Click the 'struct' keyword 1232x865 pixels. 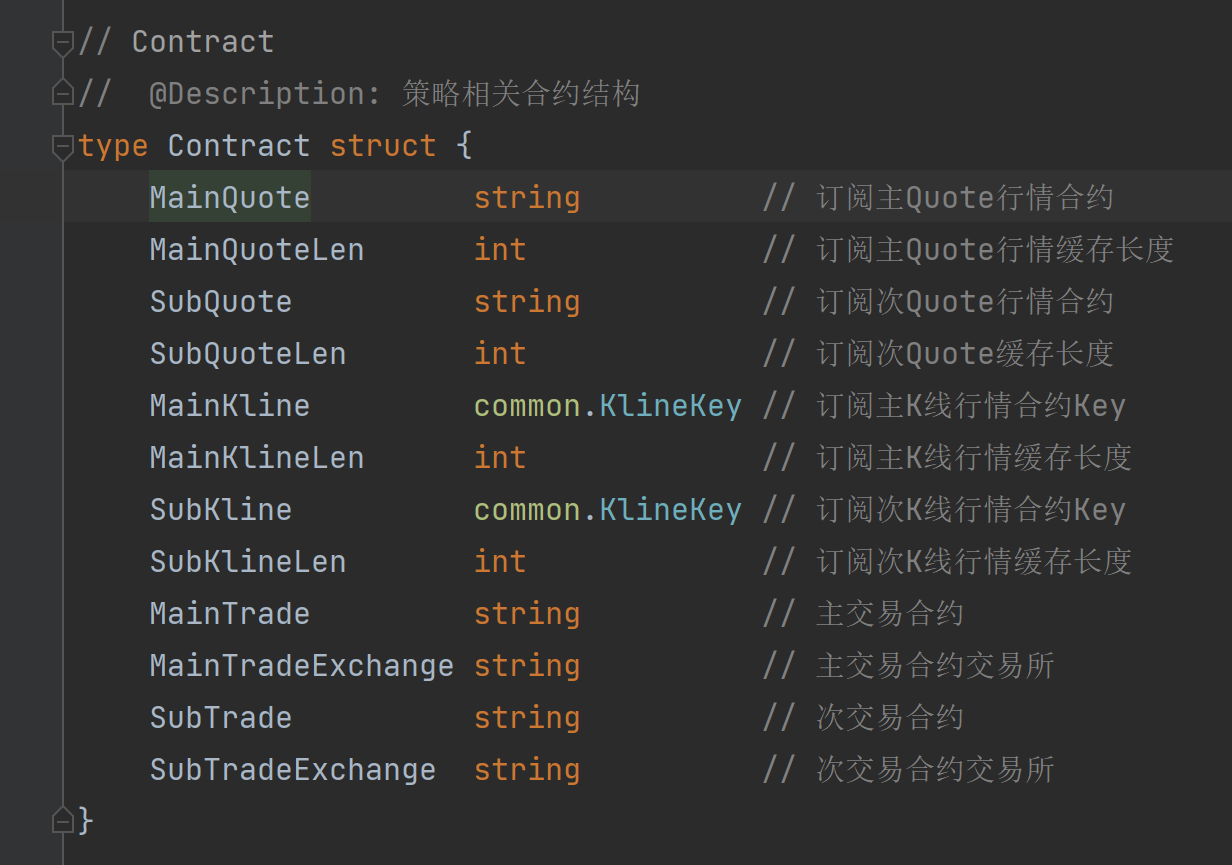(x=383, y=146)
